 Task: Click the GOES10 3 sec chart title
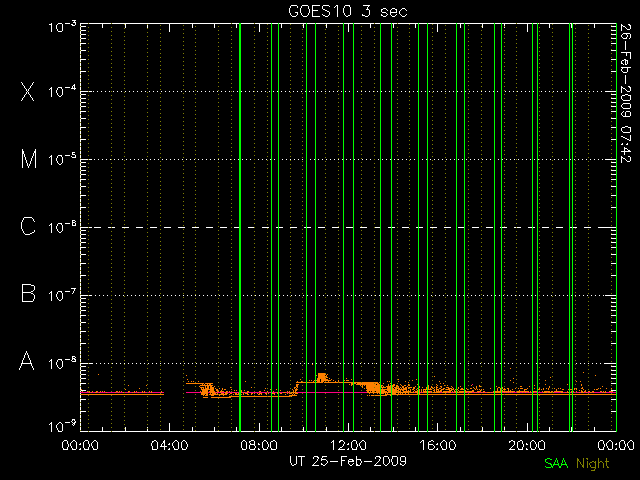point(348,11)
